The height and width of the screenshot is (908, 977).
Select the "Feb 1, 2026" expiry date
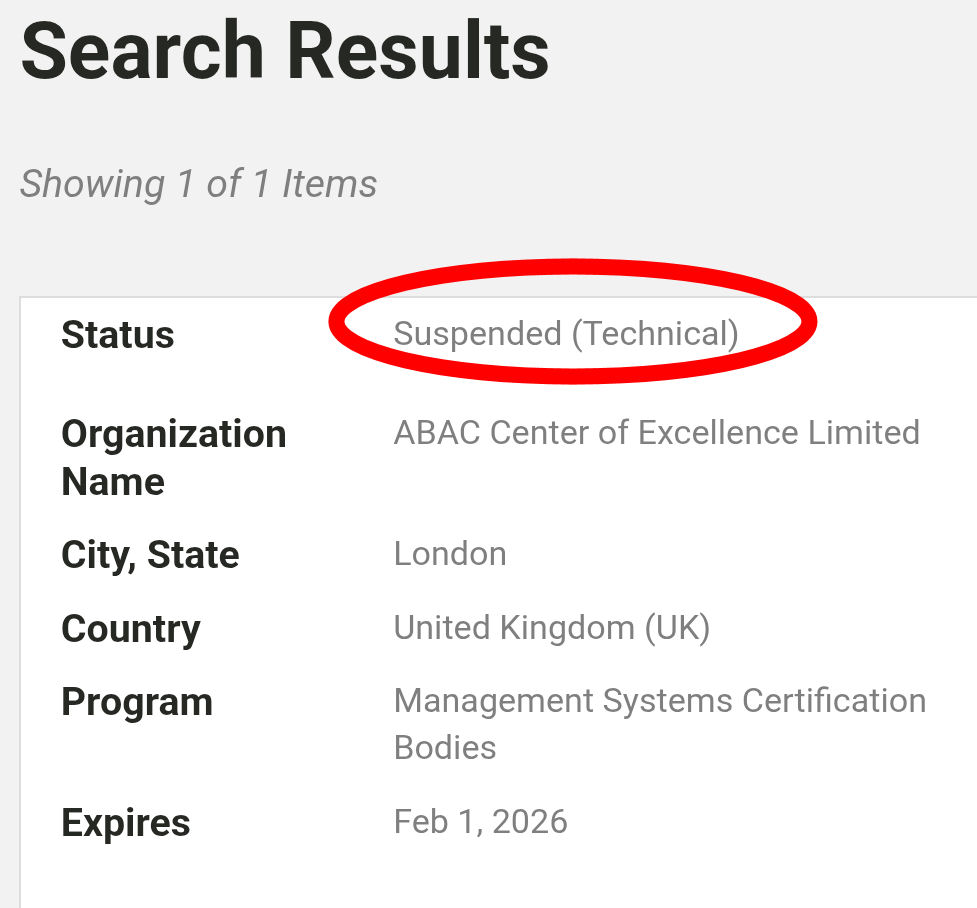481,822
